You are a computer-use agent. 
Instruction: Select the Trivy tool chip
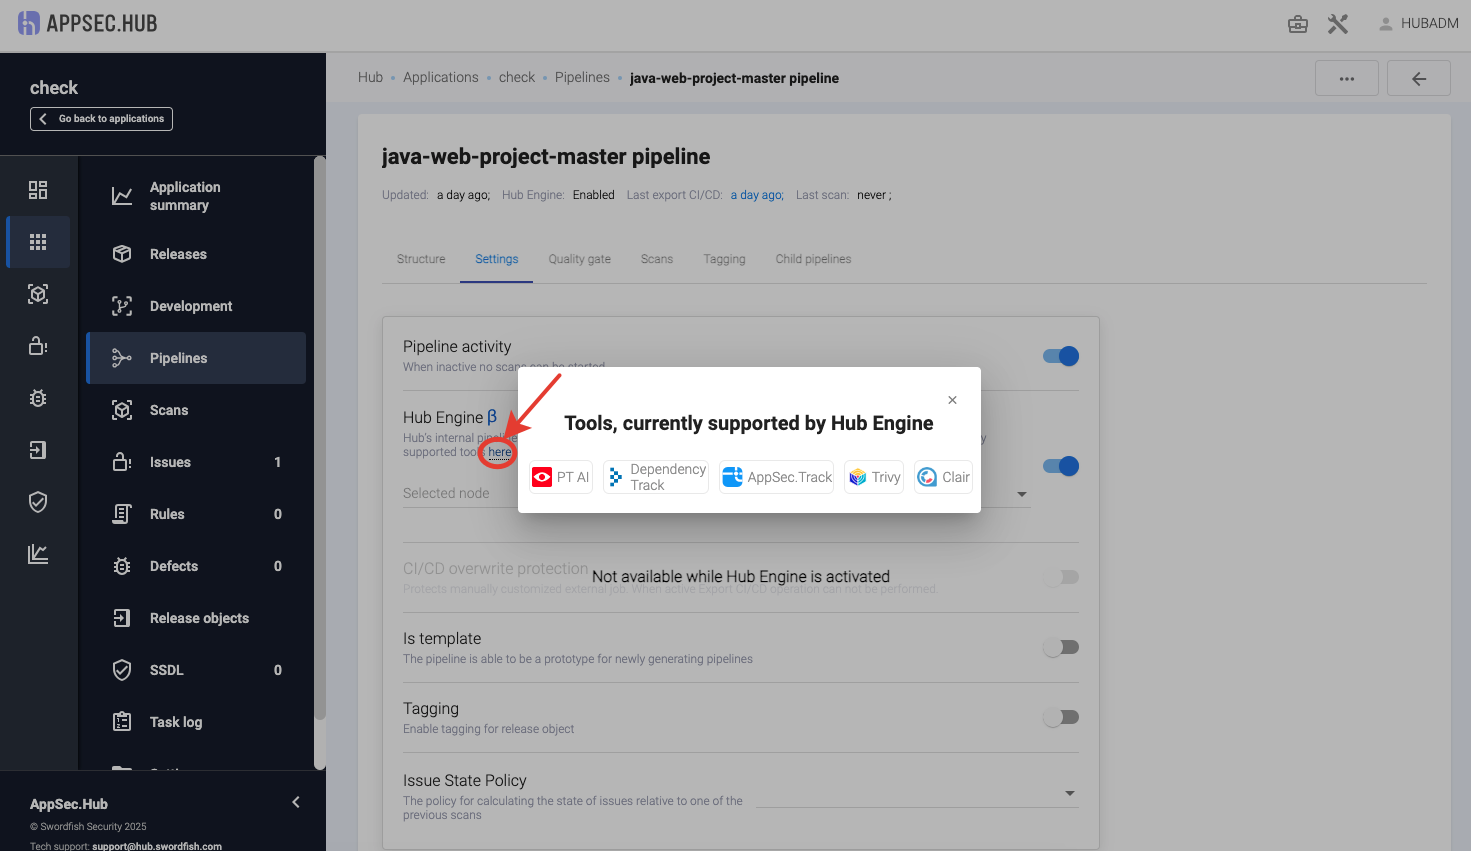(874, 477)
